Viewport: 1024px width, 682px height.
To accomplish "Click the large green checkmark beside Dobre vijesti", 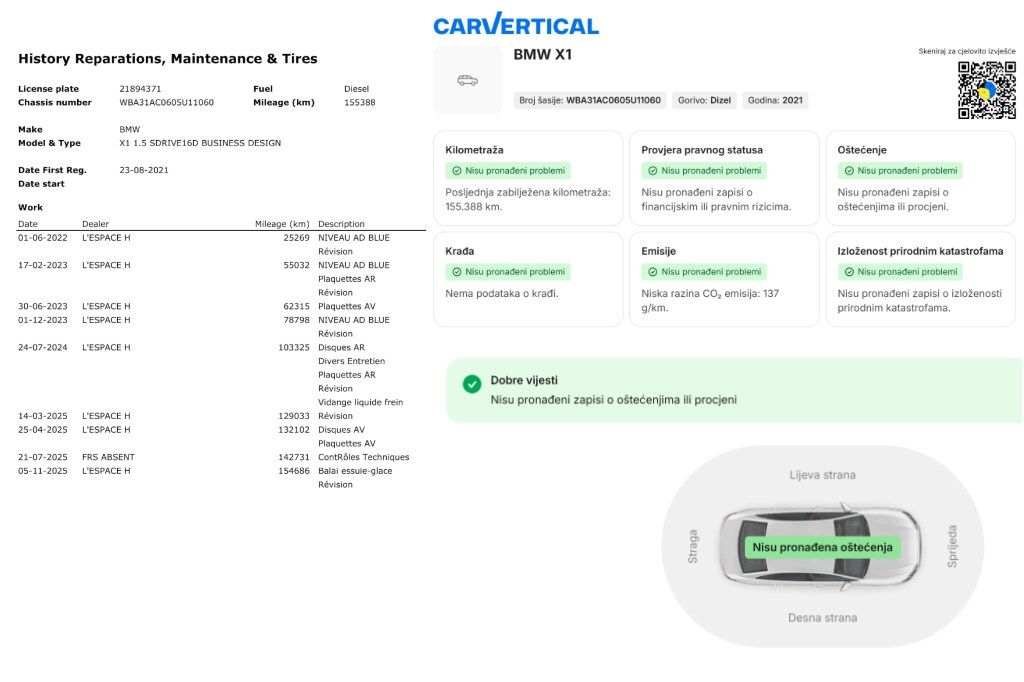I will pos(472,384).
